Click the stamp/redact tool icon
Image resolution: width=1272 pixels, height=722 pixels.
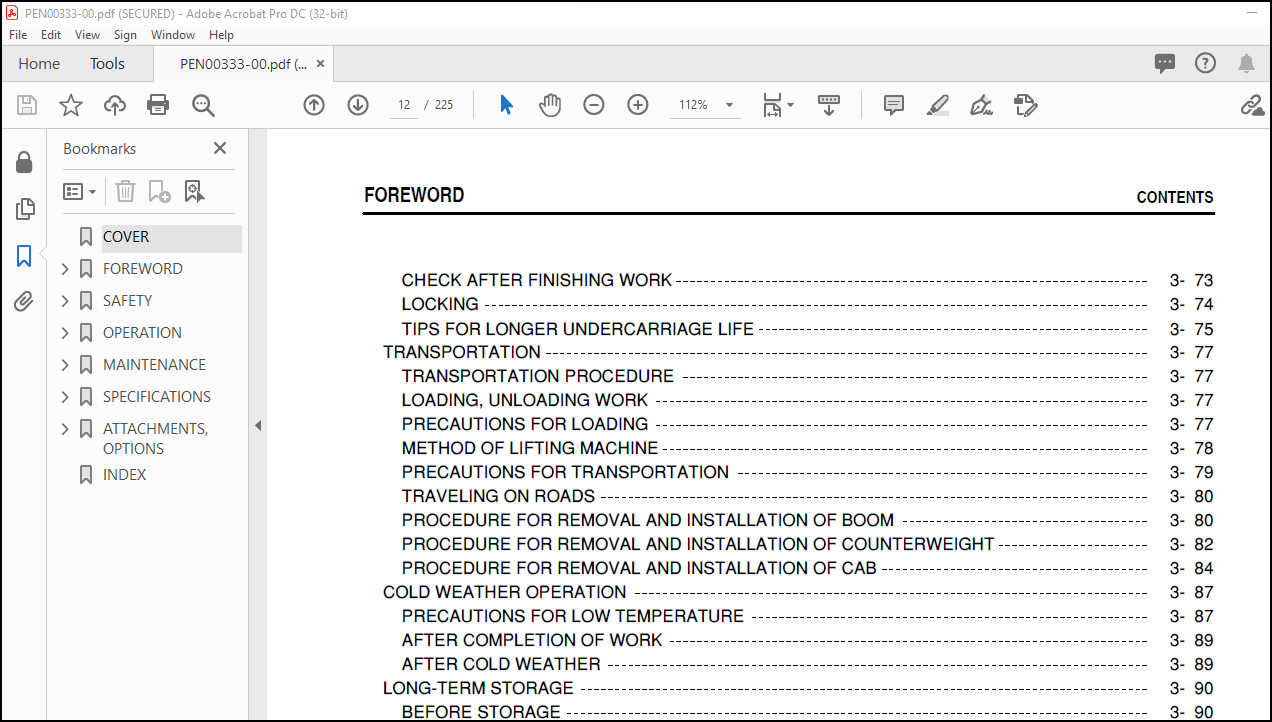pyautogui.click(x=1025, y=105)
